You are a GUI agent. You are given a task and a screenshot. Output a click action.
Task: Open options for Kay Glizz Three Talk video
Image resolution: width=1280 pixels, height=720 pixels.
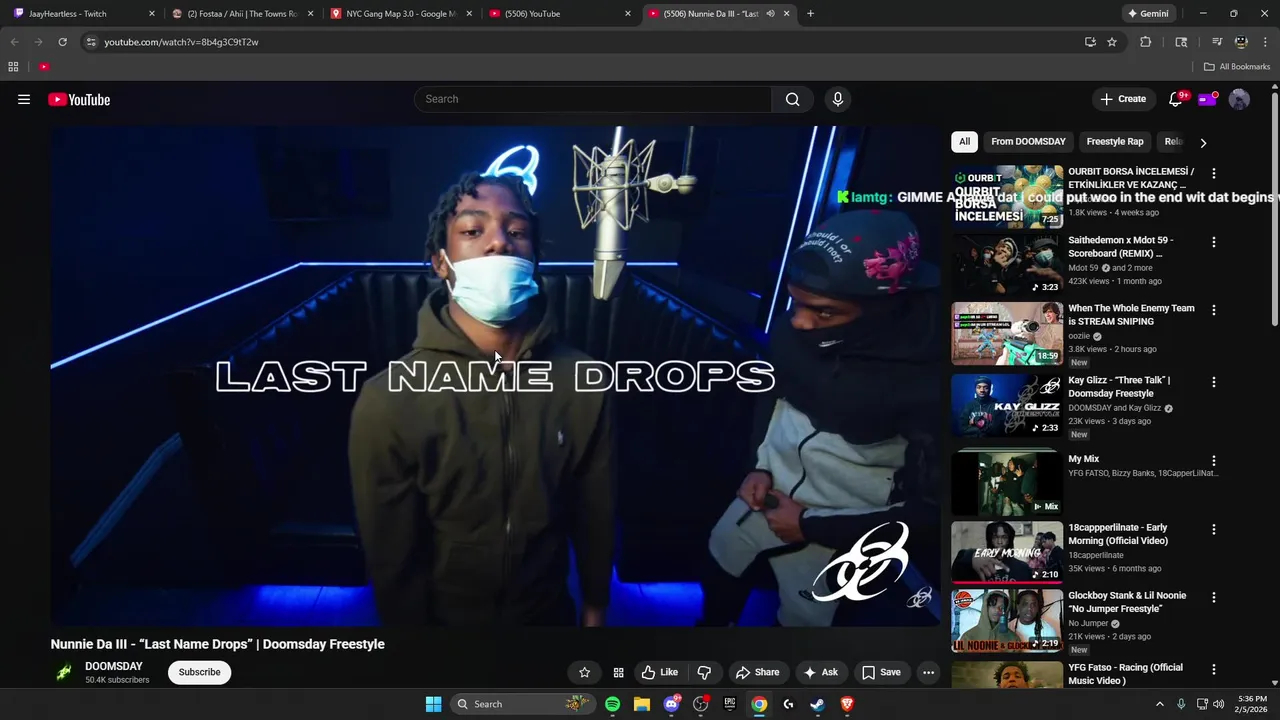1214,382
